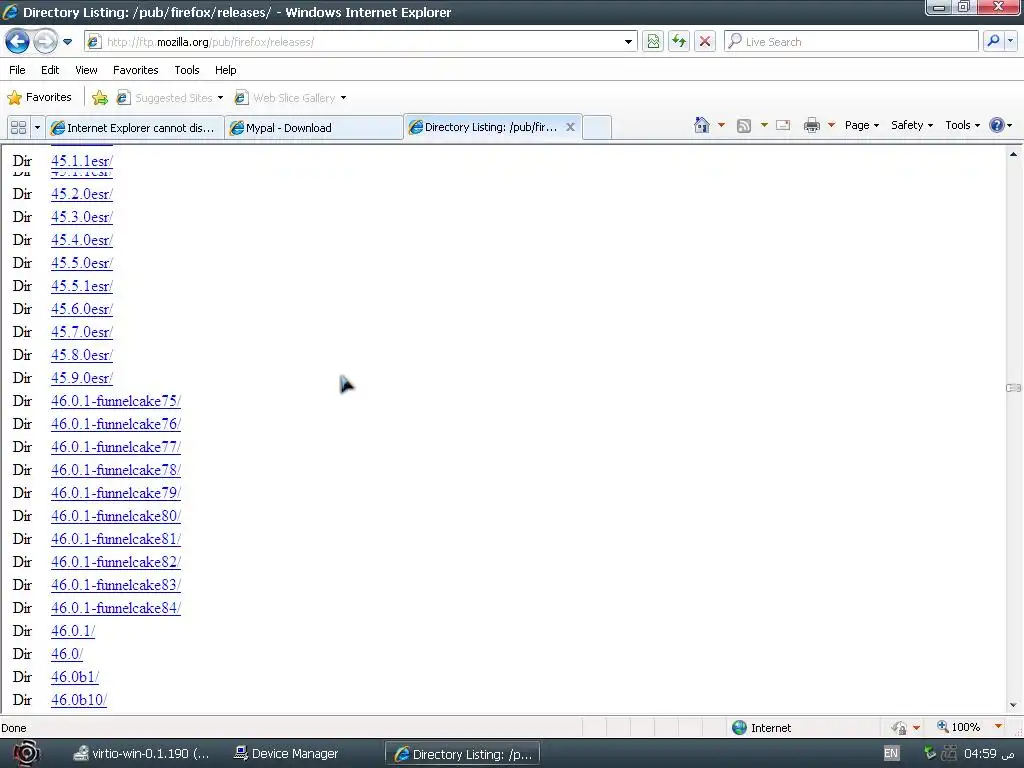
Task: Open the 45.5.1esr/ directory link
Action: click(x=82, y=286)
